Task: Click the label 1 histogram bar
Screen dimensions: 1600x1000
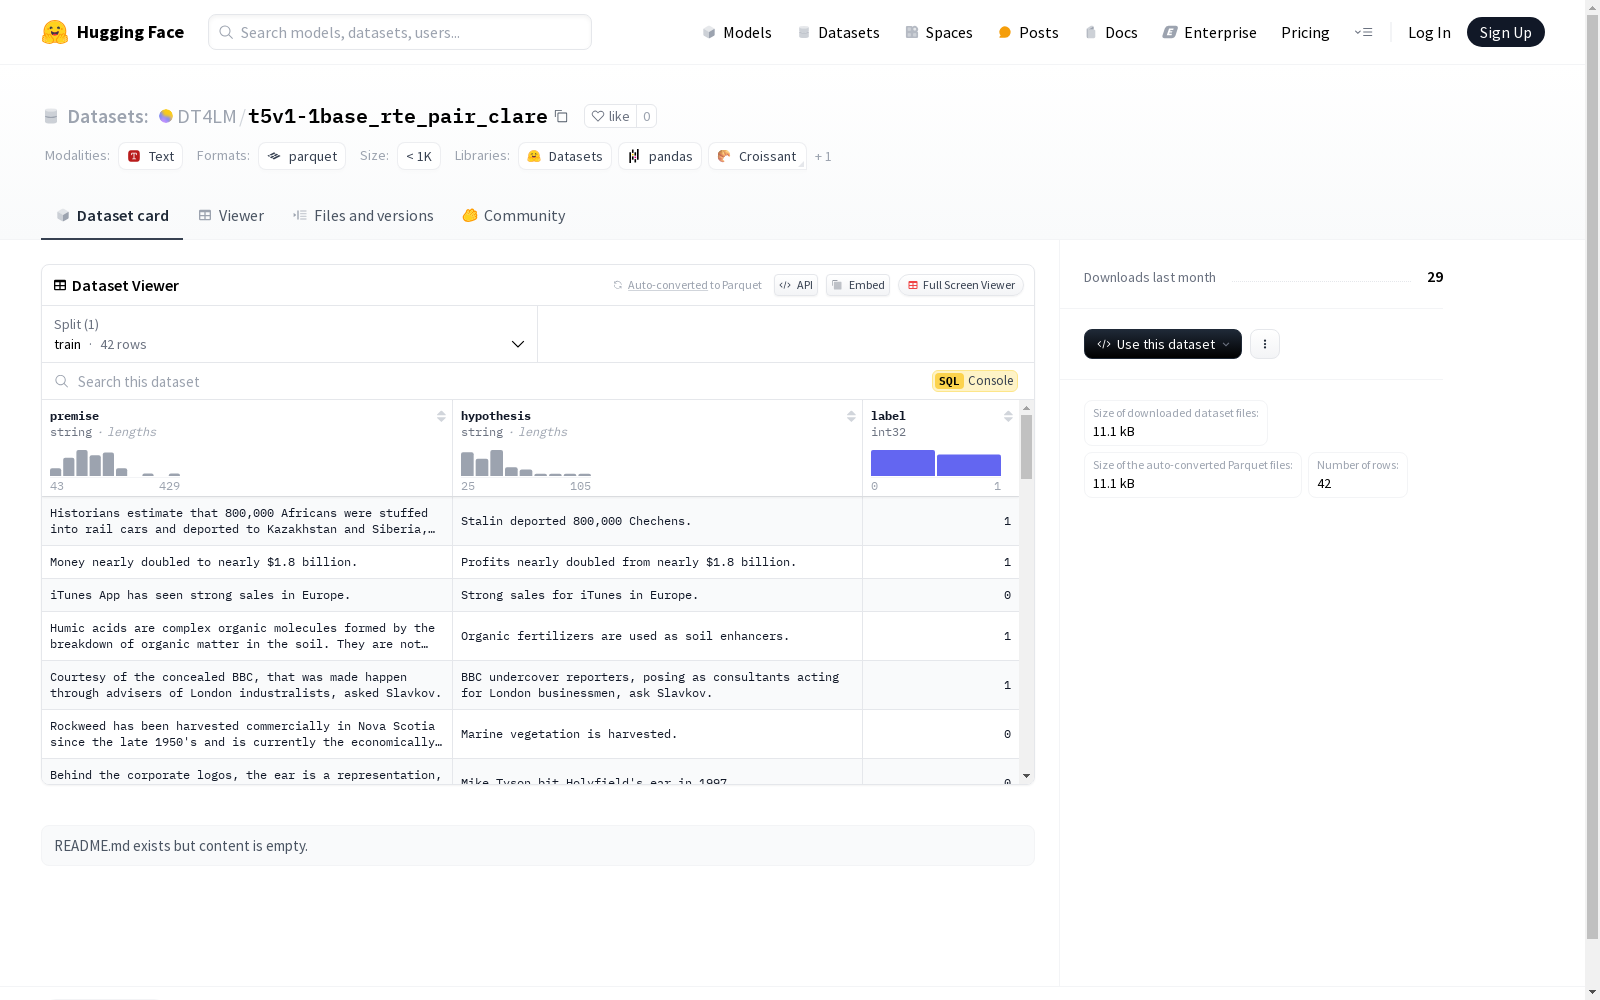Action: (x=969, y=465)
